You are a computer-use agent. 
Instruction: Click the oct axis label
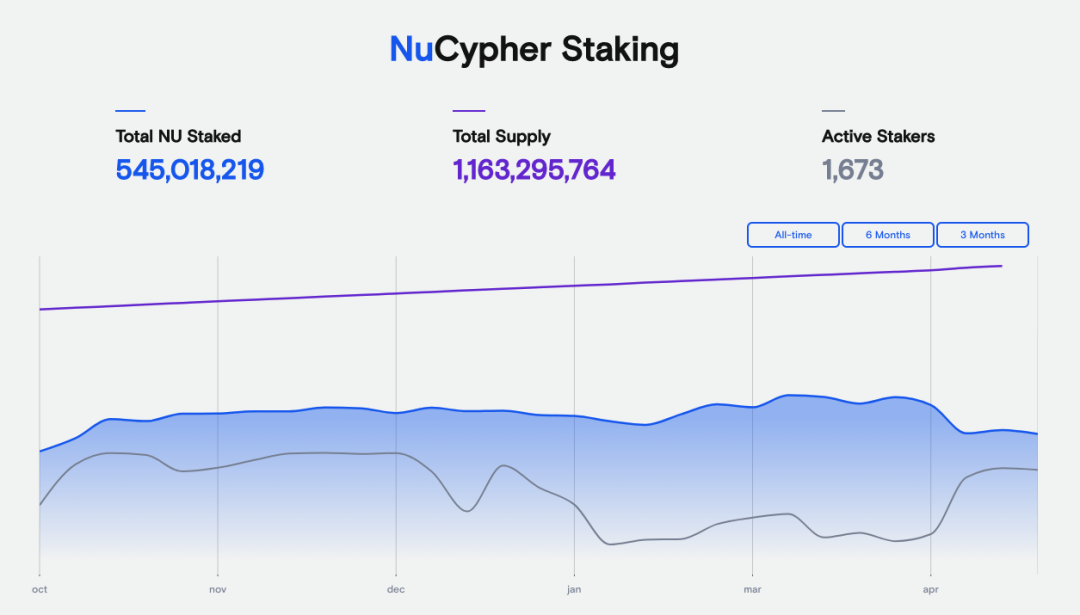39,590
